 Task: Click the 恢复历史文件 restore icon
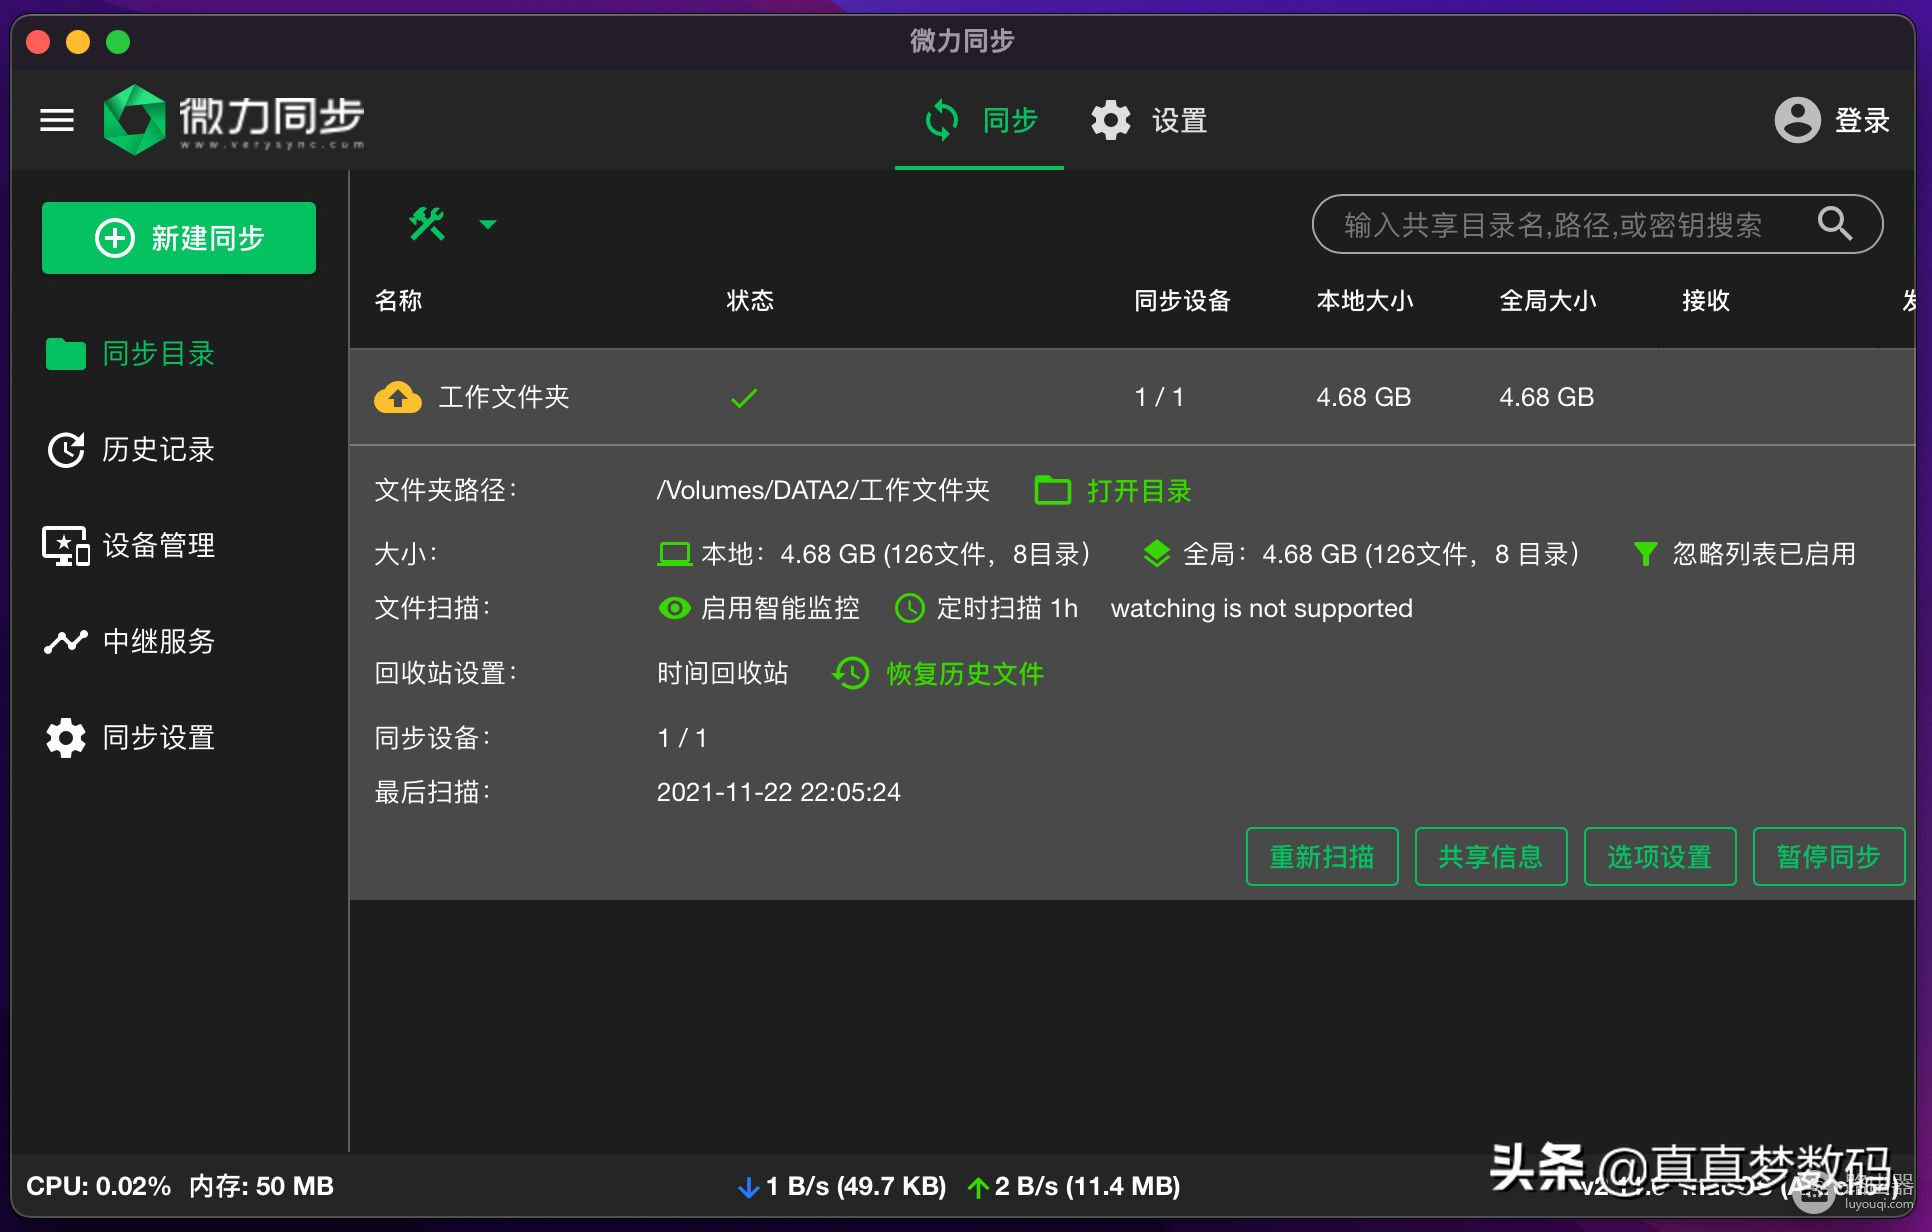coord(851,673)
